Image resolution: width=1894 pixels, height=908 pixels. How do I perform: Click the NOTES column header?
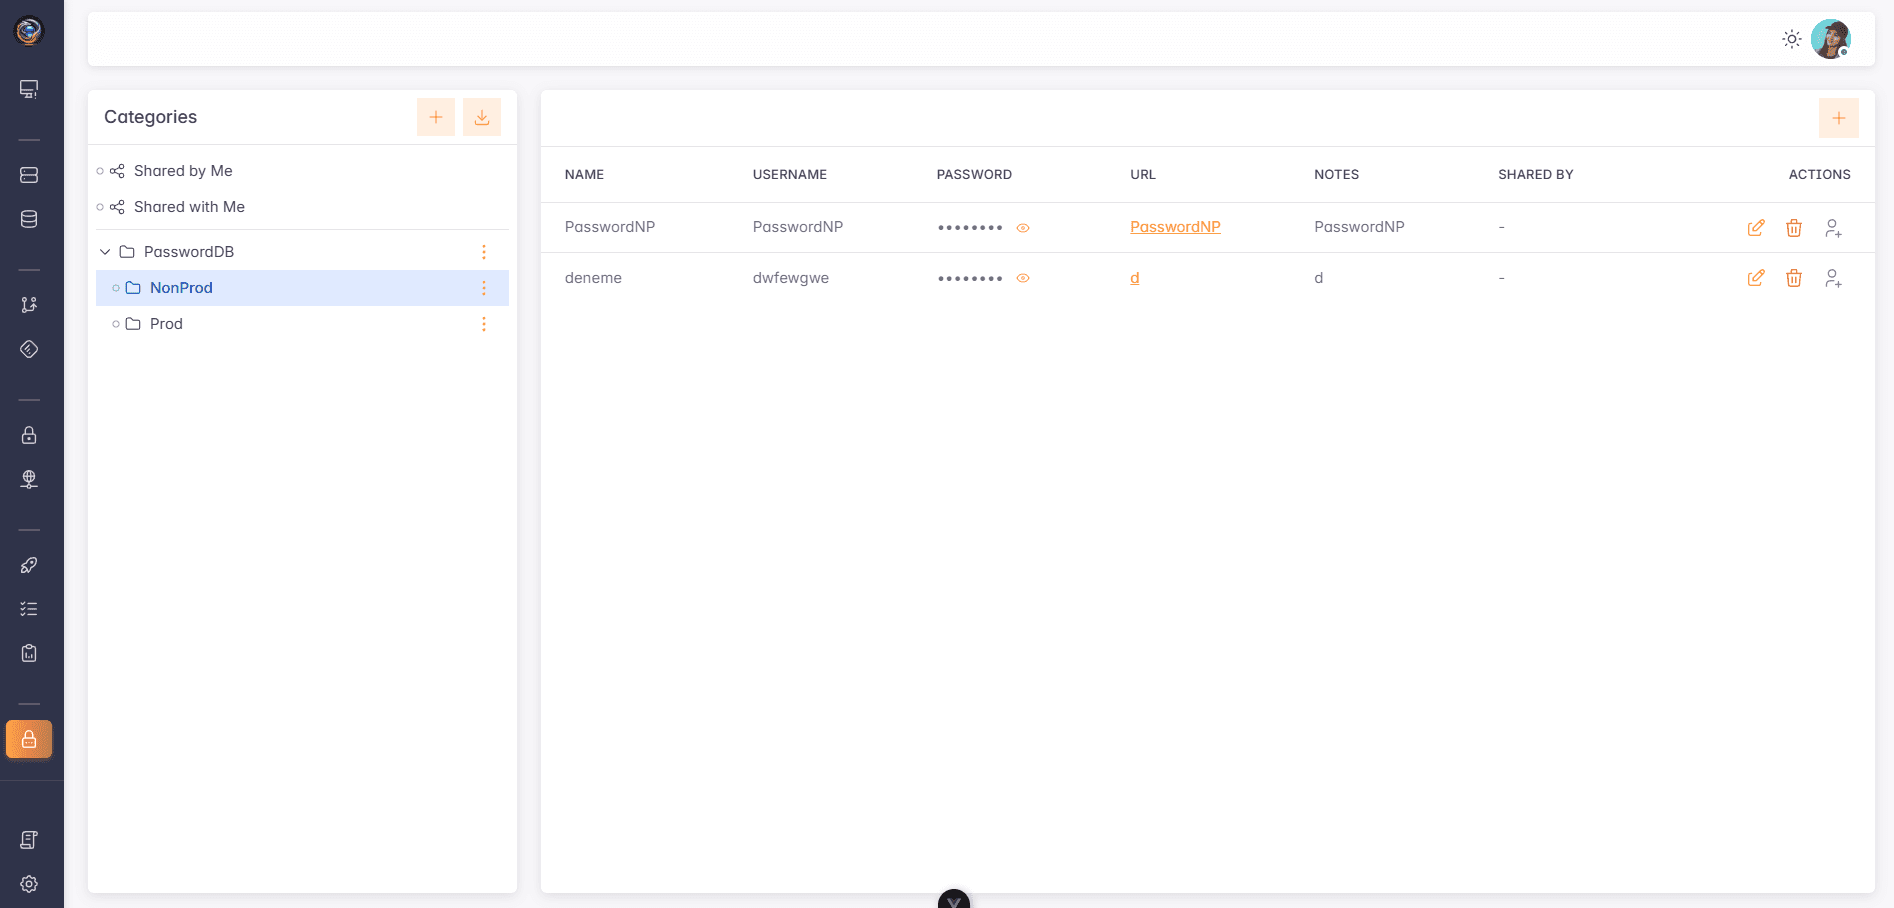tap(1336, 174)
